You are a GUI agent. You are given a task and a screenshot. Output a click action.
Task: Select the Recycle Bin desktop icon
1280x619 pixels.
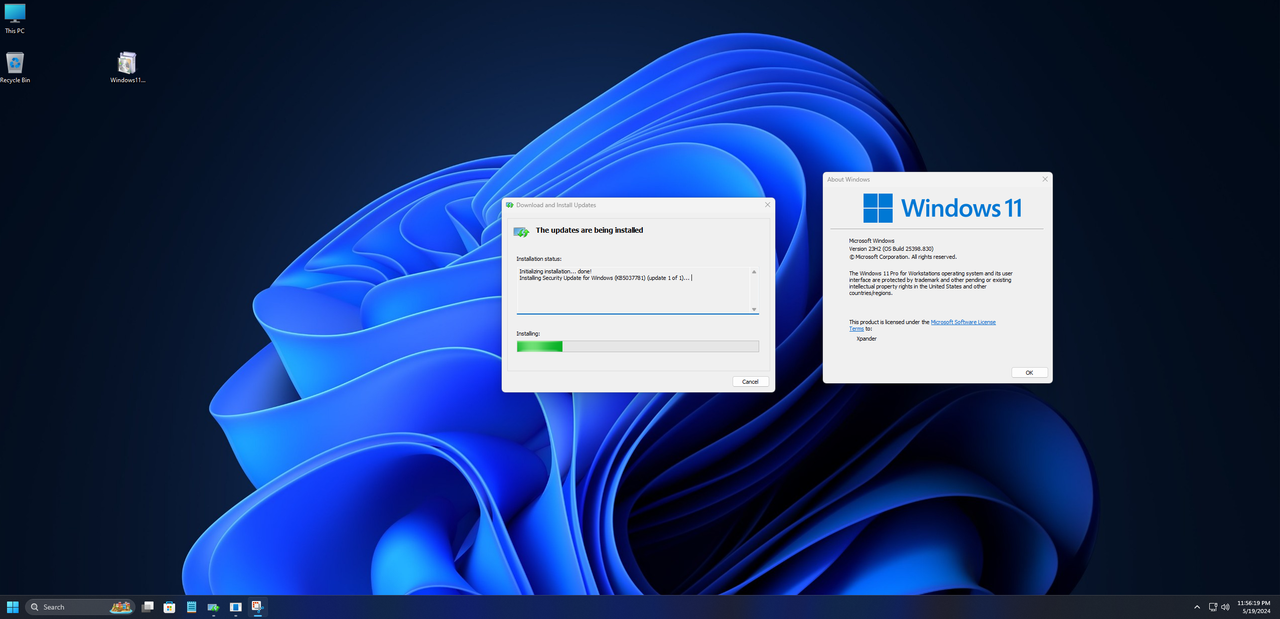coord(15,68)
